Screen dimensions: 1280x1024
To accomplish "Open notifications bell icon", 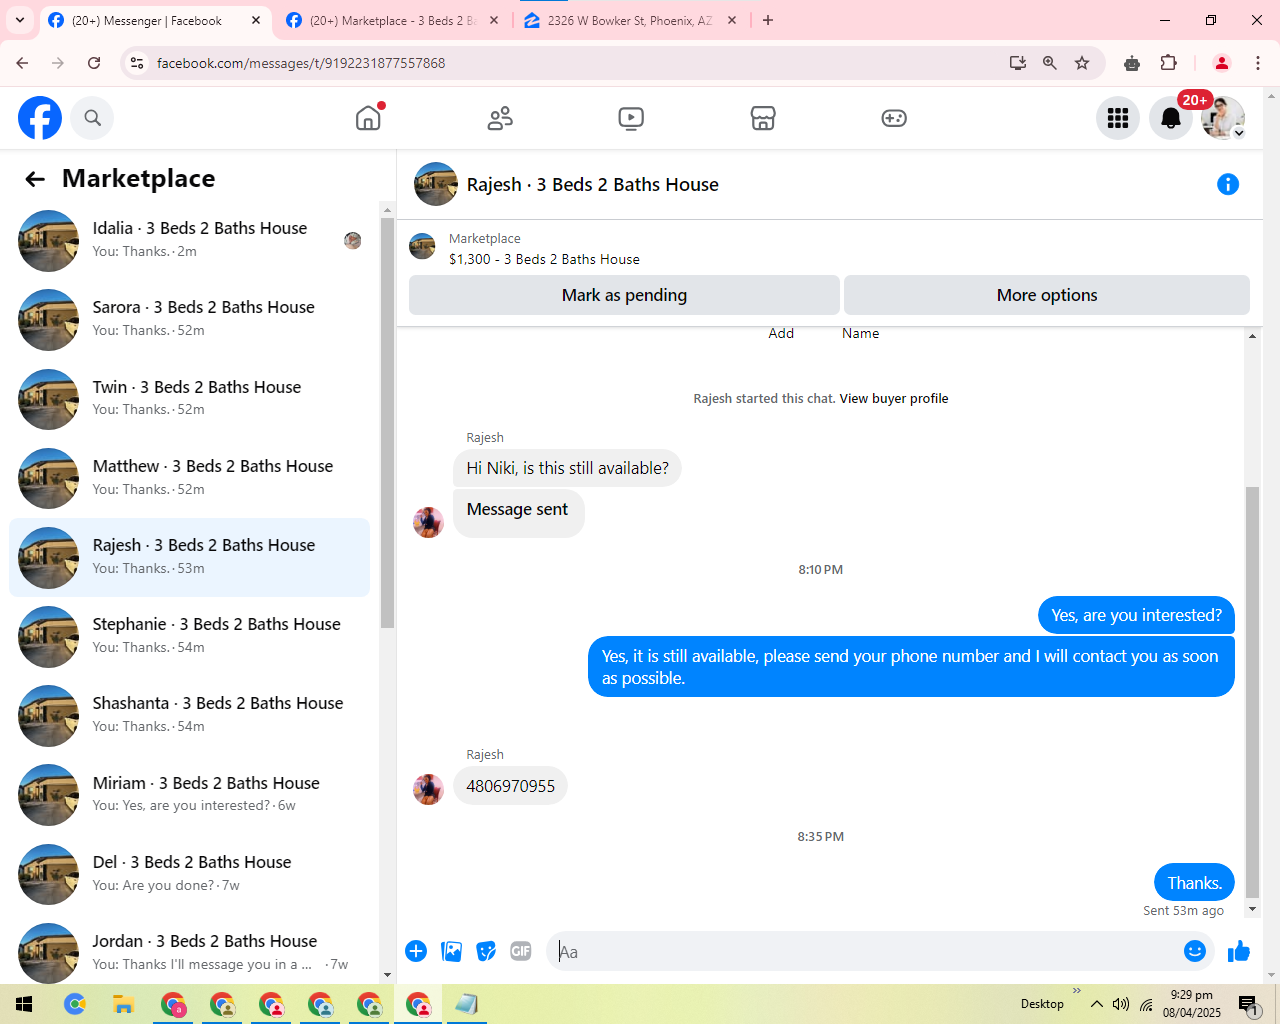I will [1171, 118].
